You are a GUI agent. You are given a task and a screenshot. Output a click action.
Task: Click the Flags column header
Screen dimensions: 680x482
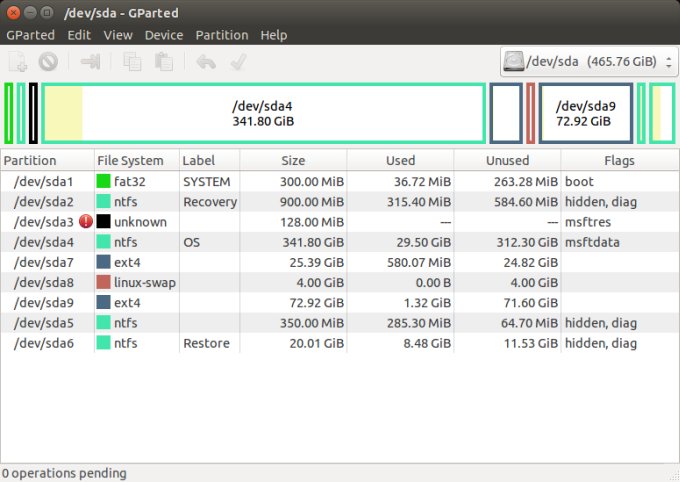pyautogui.click(x=619, y=161)
